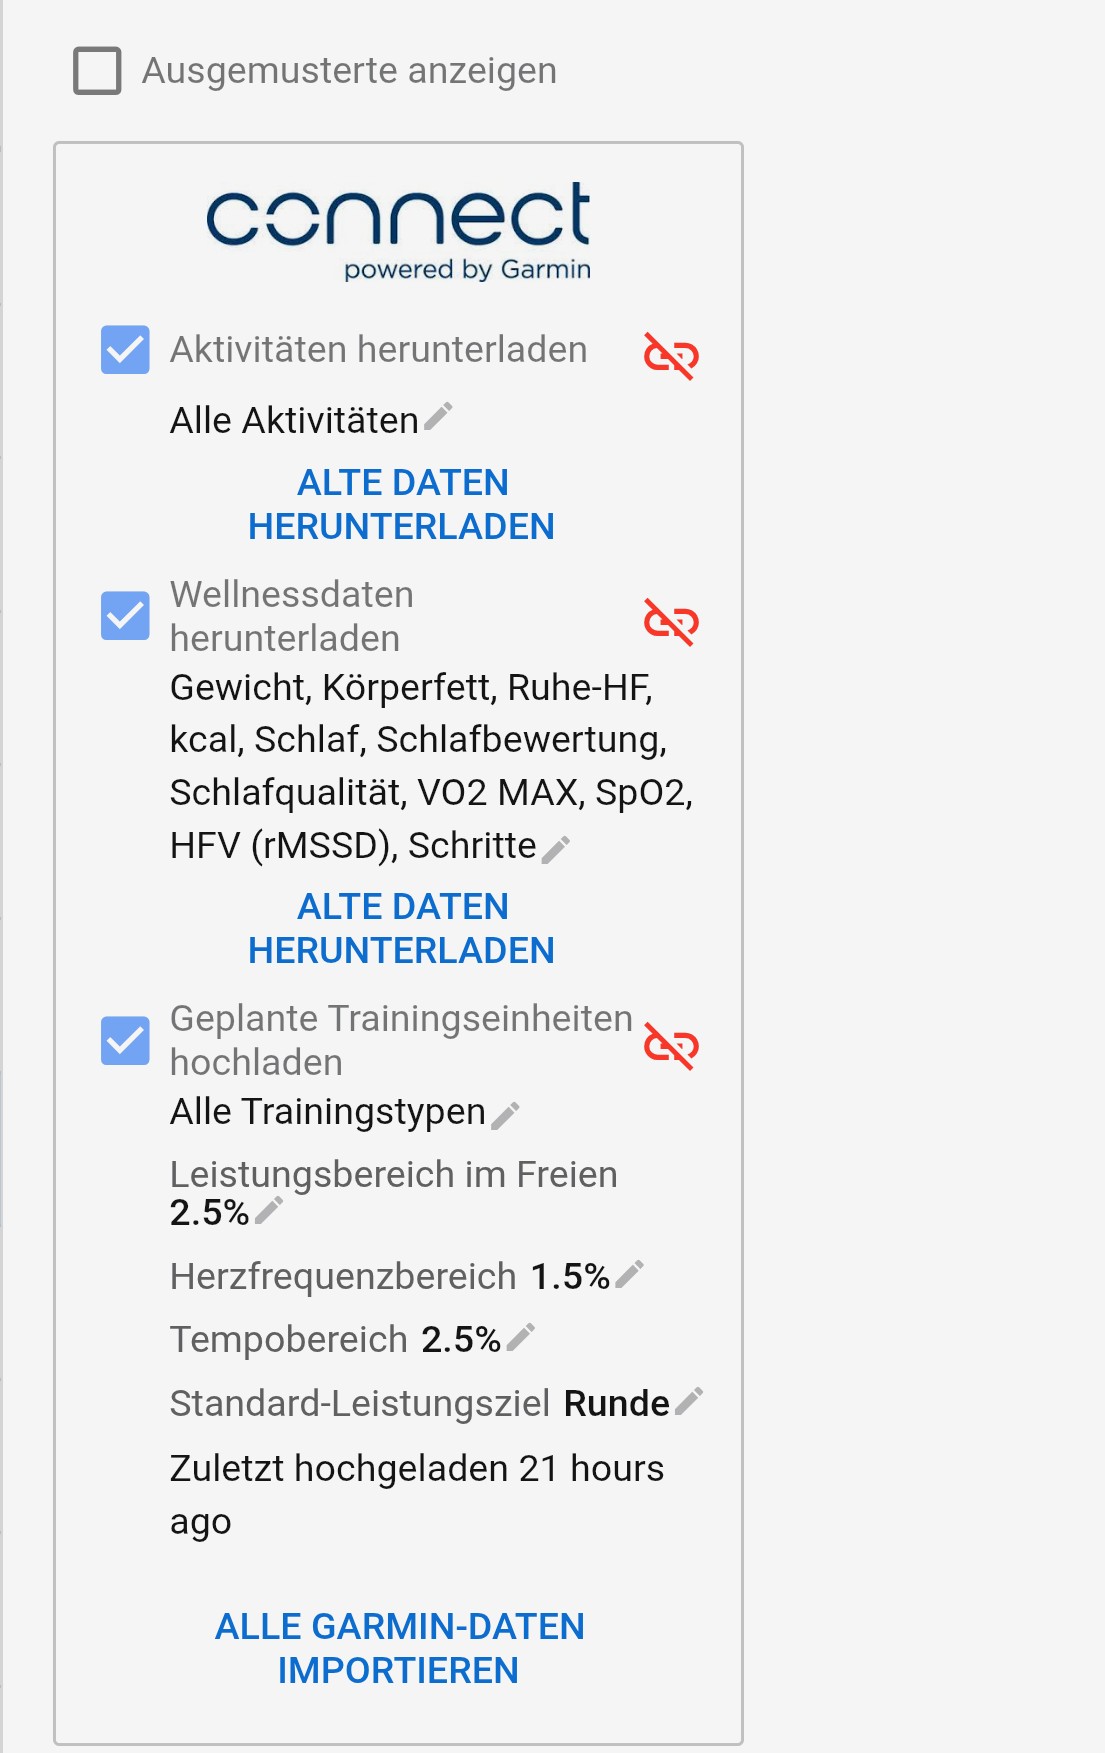Click the Alle Trainingstypen text
Viewport: 1105px width, 1753px height.
327,1111
